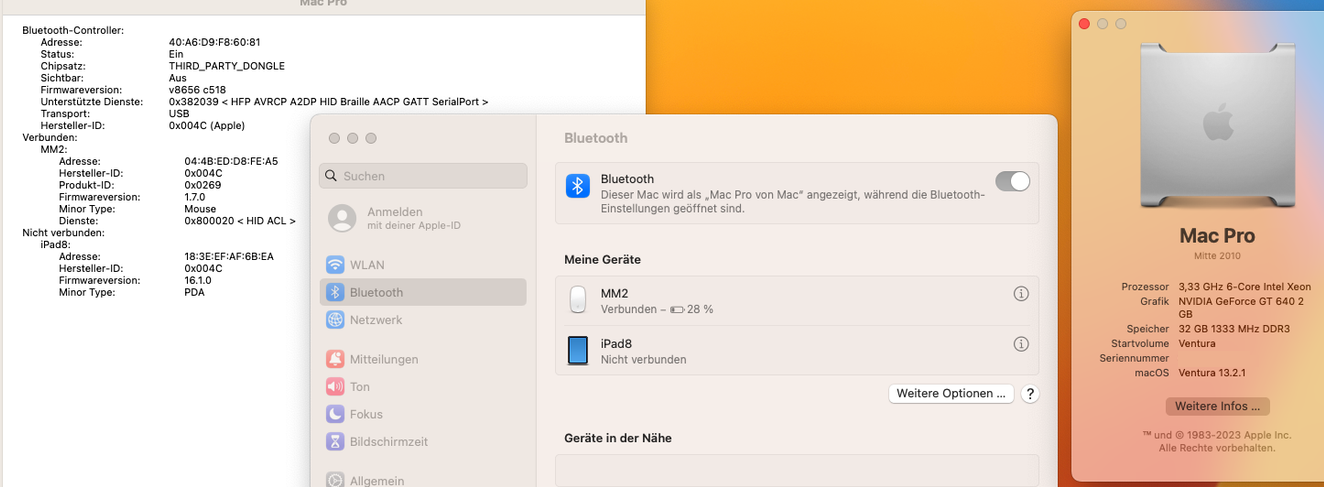
Task: Select Bluetooth in the sidebar
Action: click(423, 292)
